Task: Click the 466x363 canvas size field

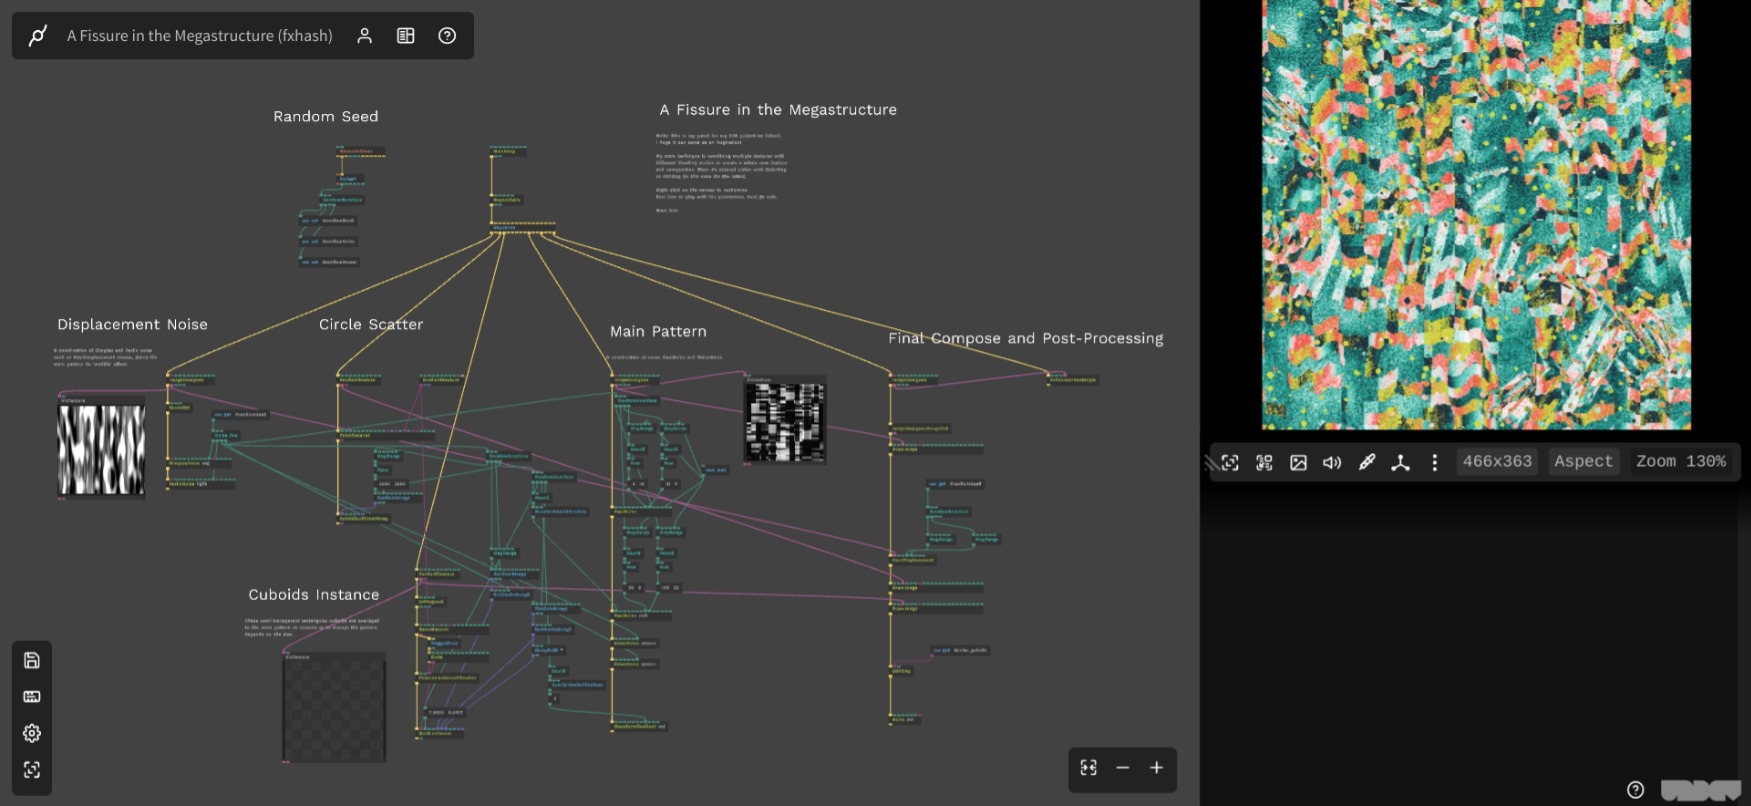Action: pos(1497,462)
